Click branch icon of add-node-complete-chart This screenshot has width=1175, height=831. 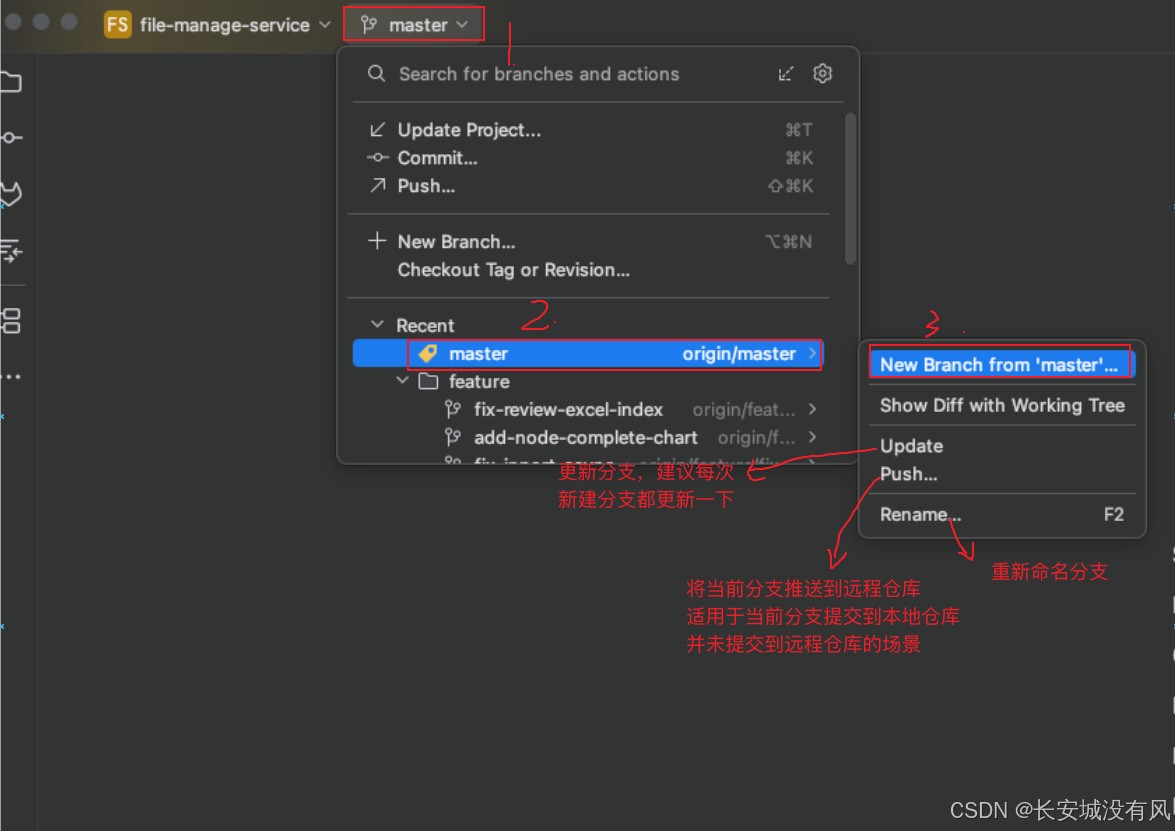453,437
